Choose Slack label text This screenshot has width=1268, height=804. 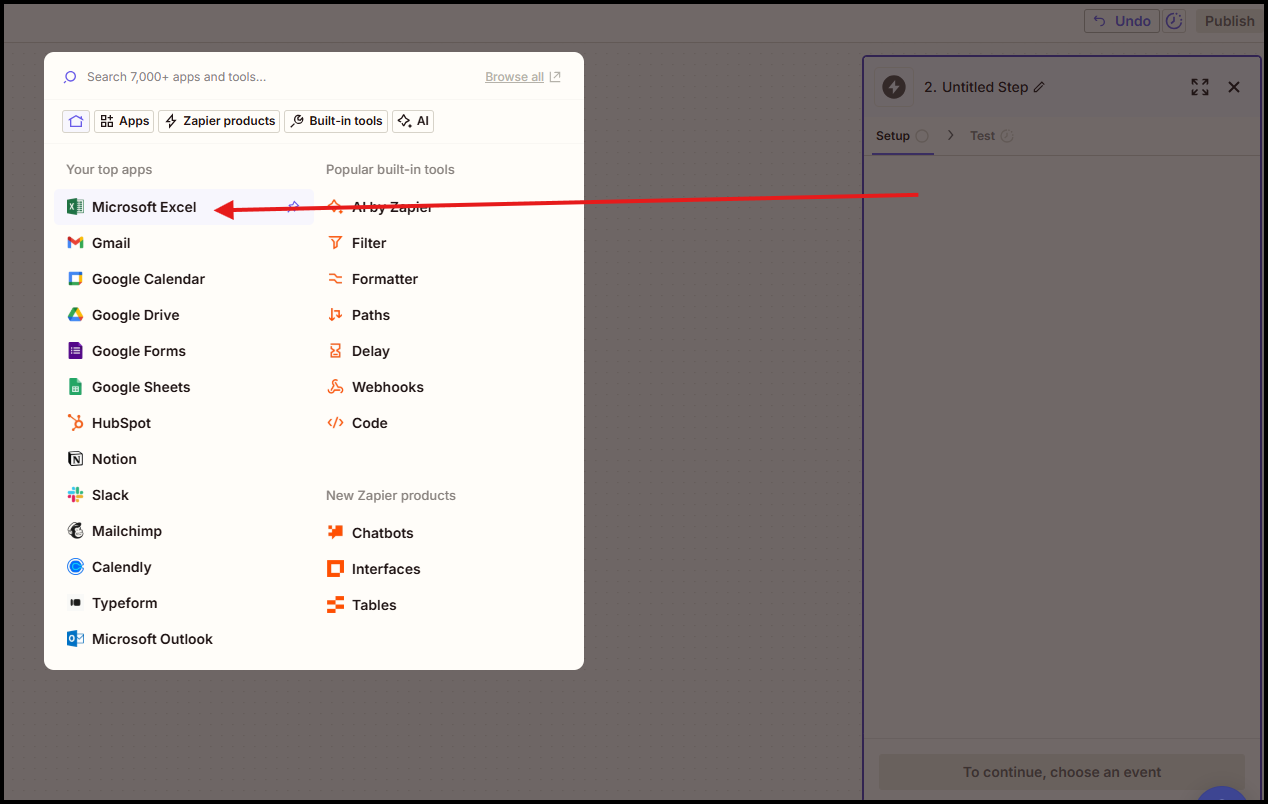pos(110,495)
